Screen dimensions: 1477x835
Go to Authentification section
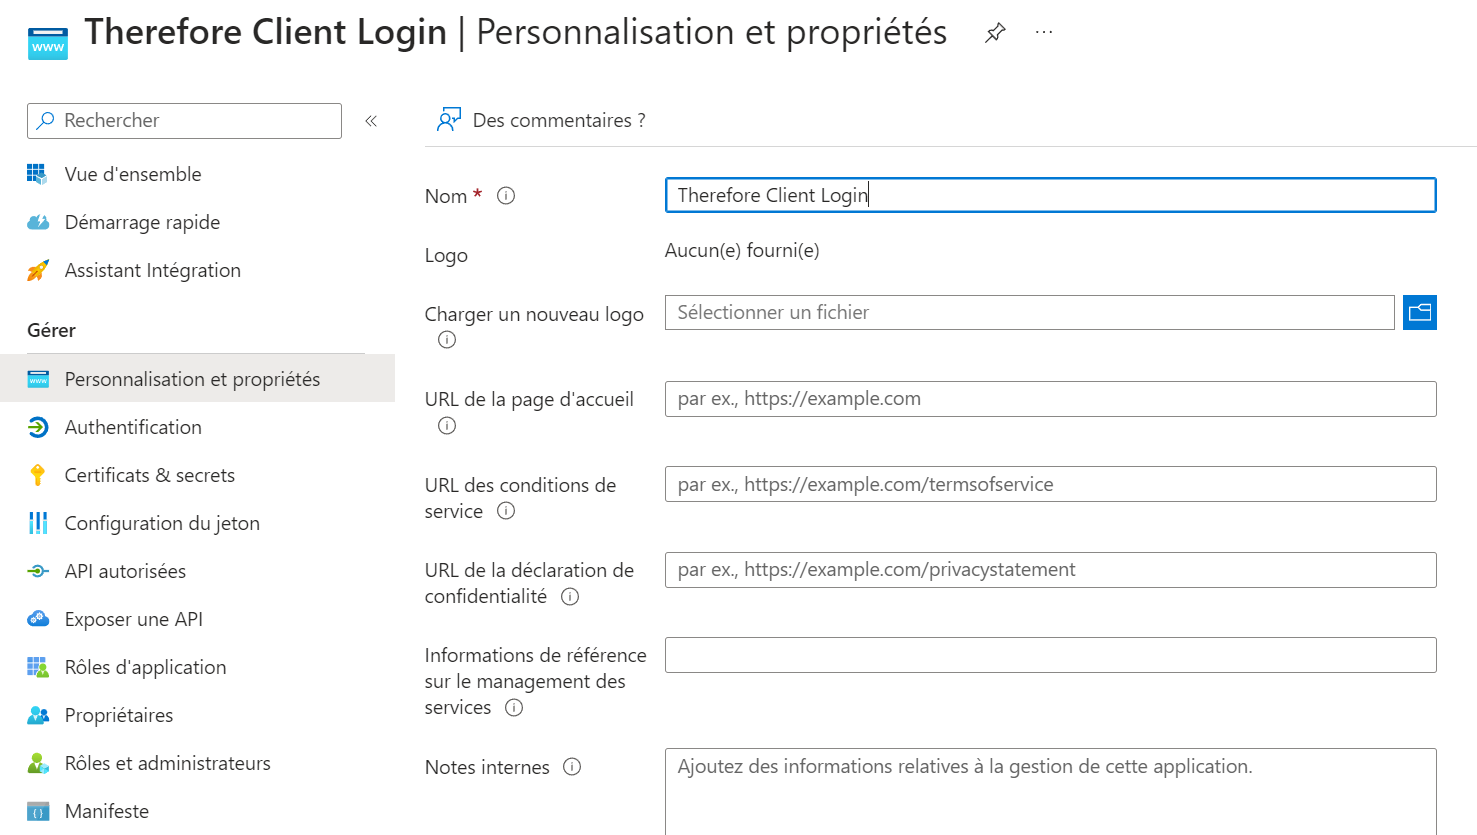[133, 427]
